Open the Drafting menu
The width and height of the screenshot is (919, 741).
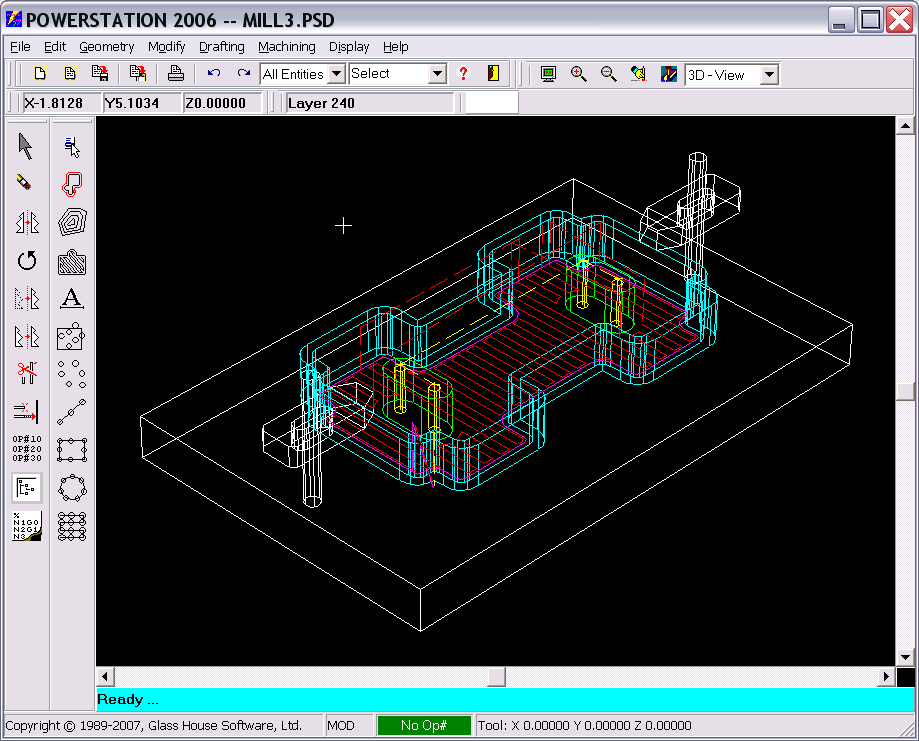click(x=222, y=47)
